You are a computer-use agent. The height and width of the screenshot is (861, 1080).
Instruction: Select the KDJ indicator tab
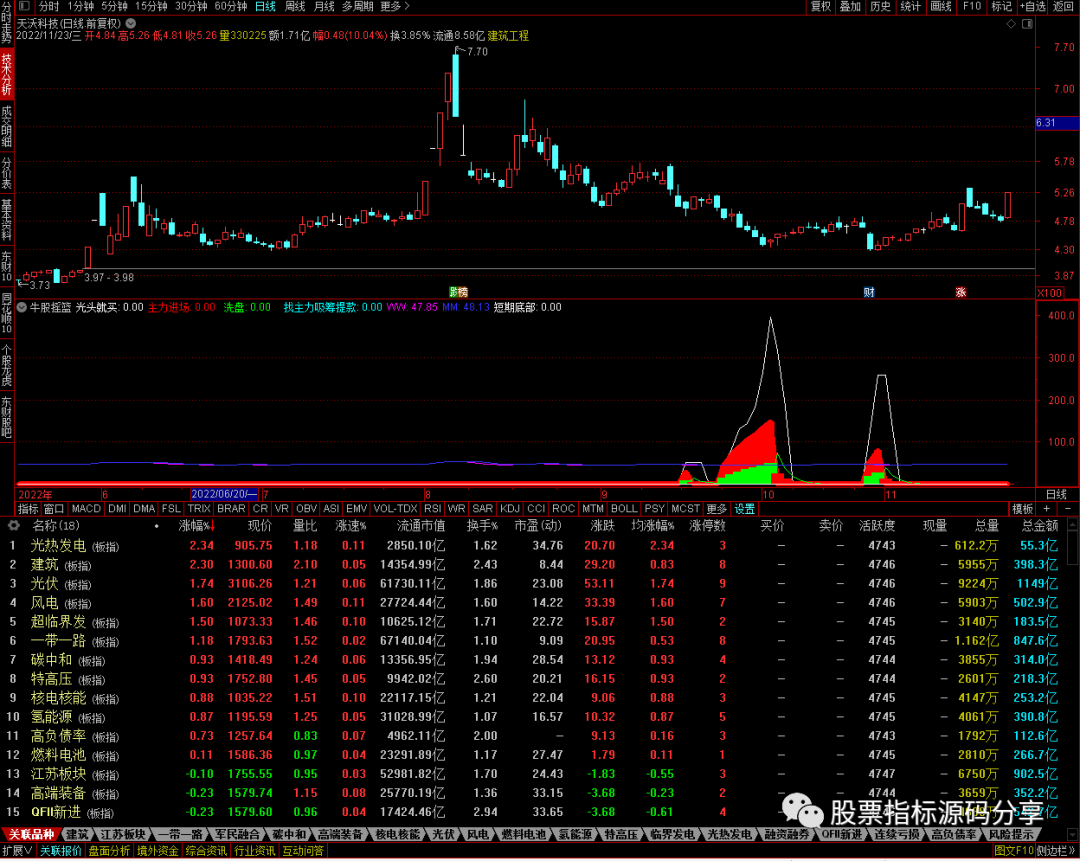[510, 508]
